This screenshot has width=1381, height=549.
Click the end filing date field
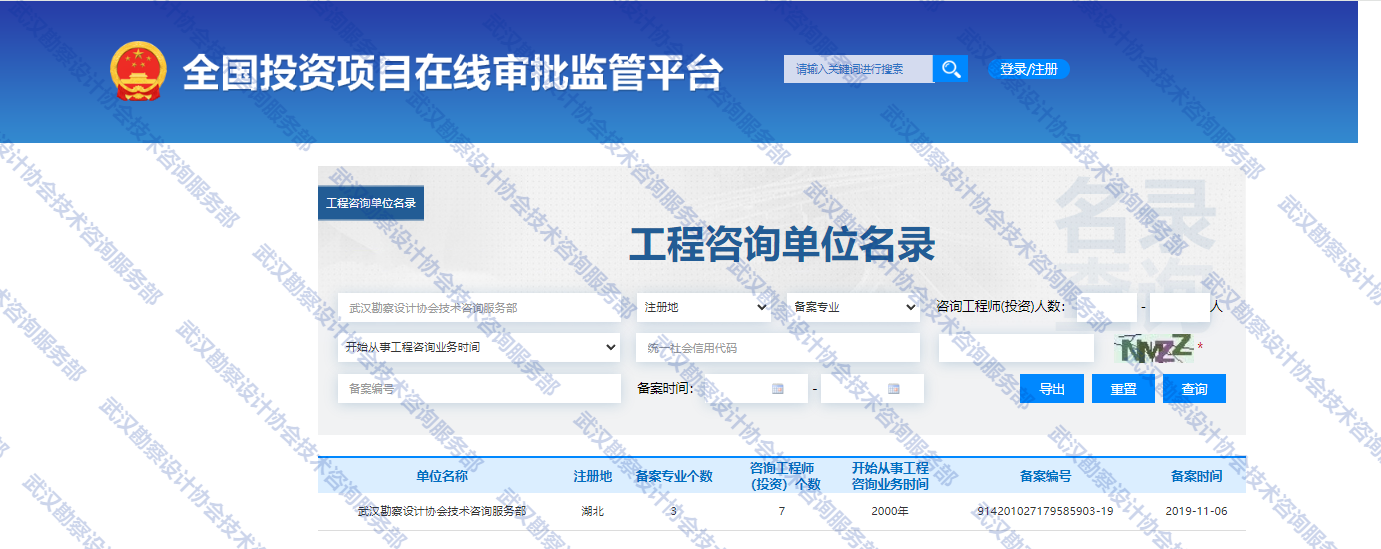coord(872,388)
